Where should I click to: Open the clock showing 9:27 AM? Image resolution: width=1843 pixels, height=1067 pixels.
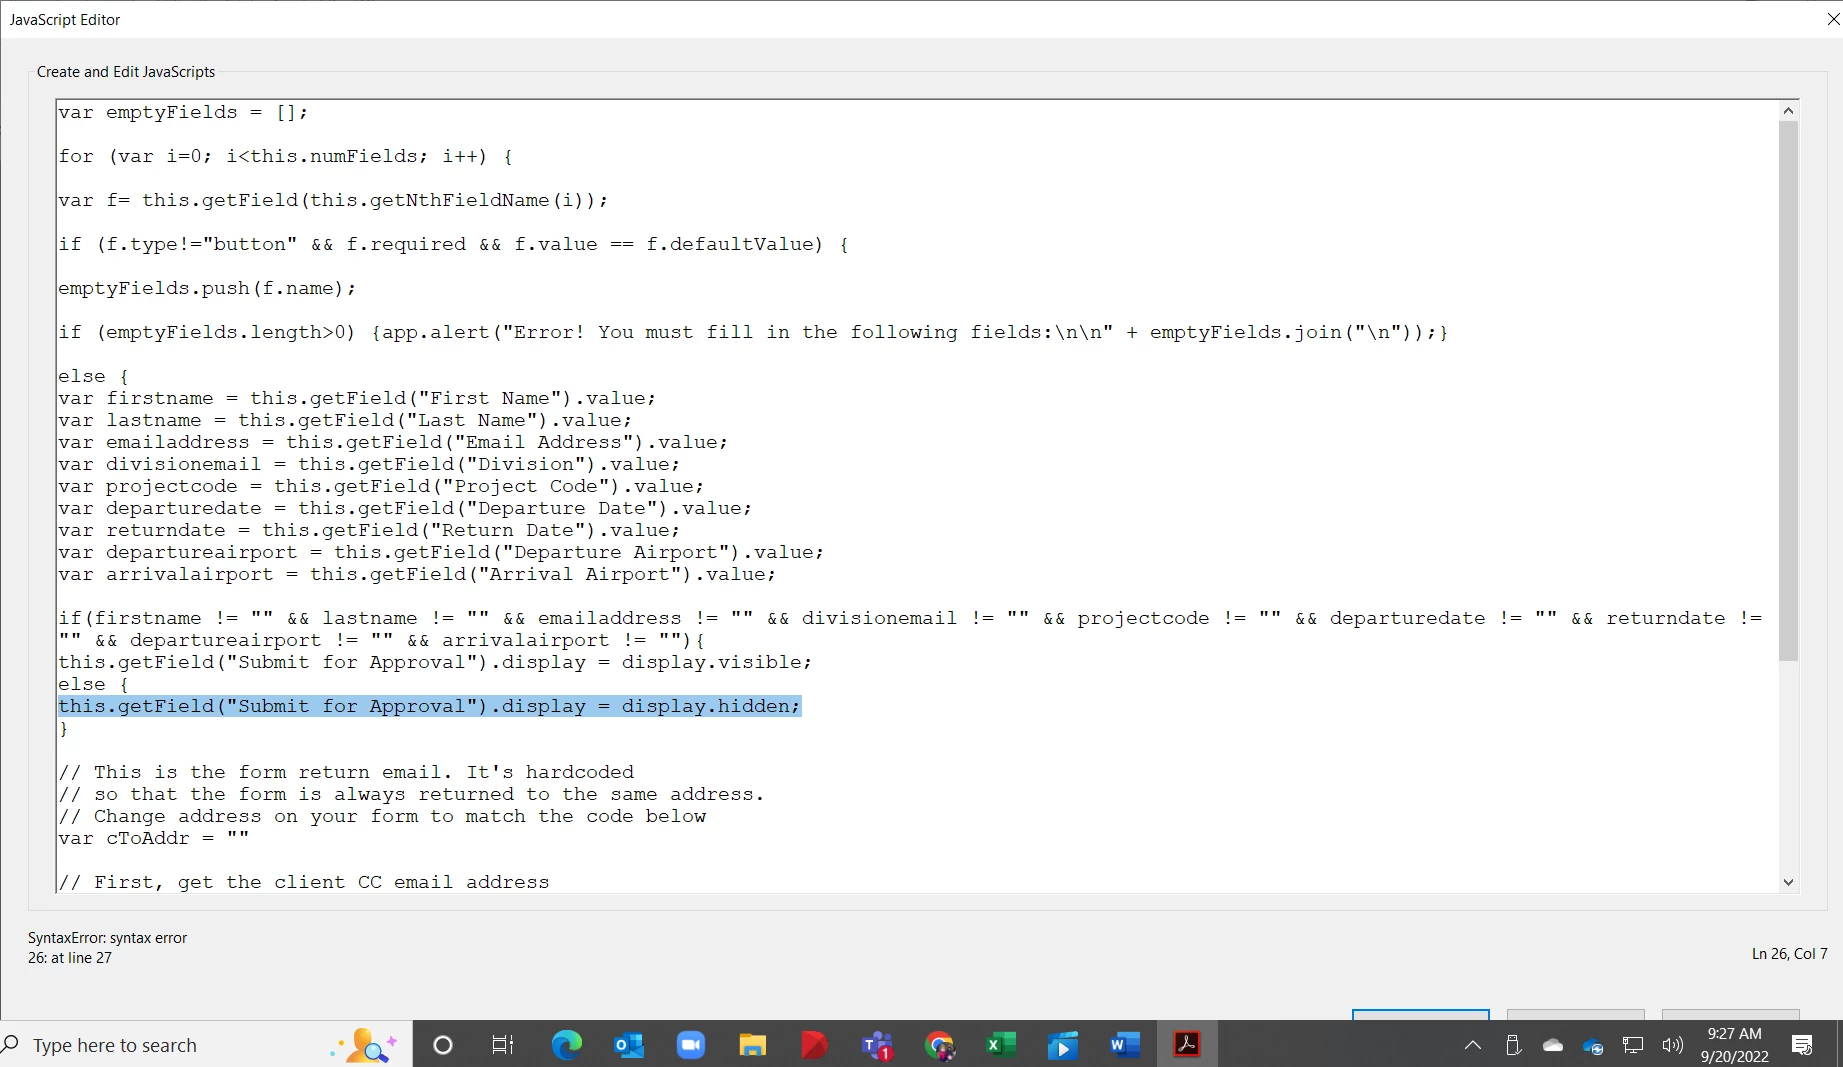(1735, 1045)
